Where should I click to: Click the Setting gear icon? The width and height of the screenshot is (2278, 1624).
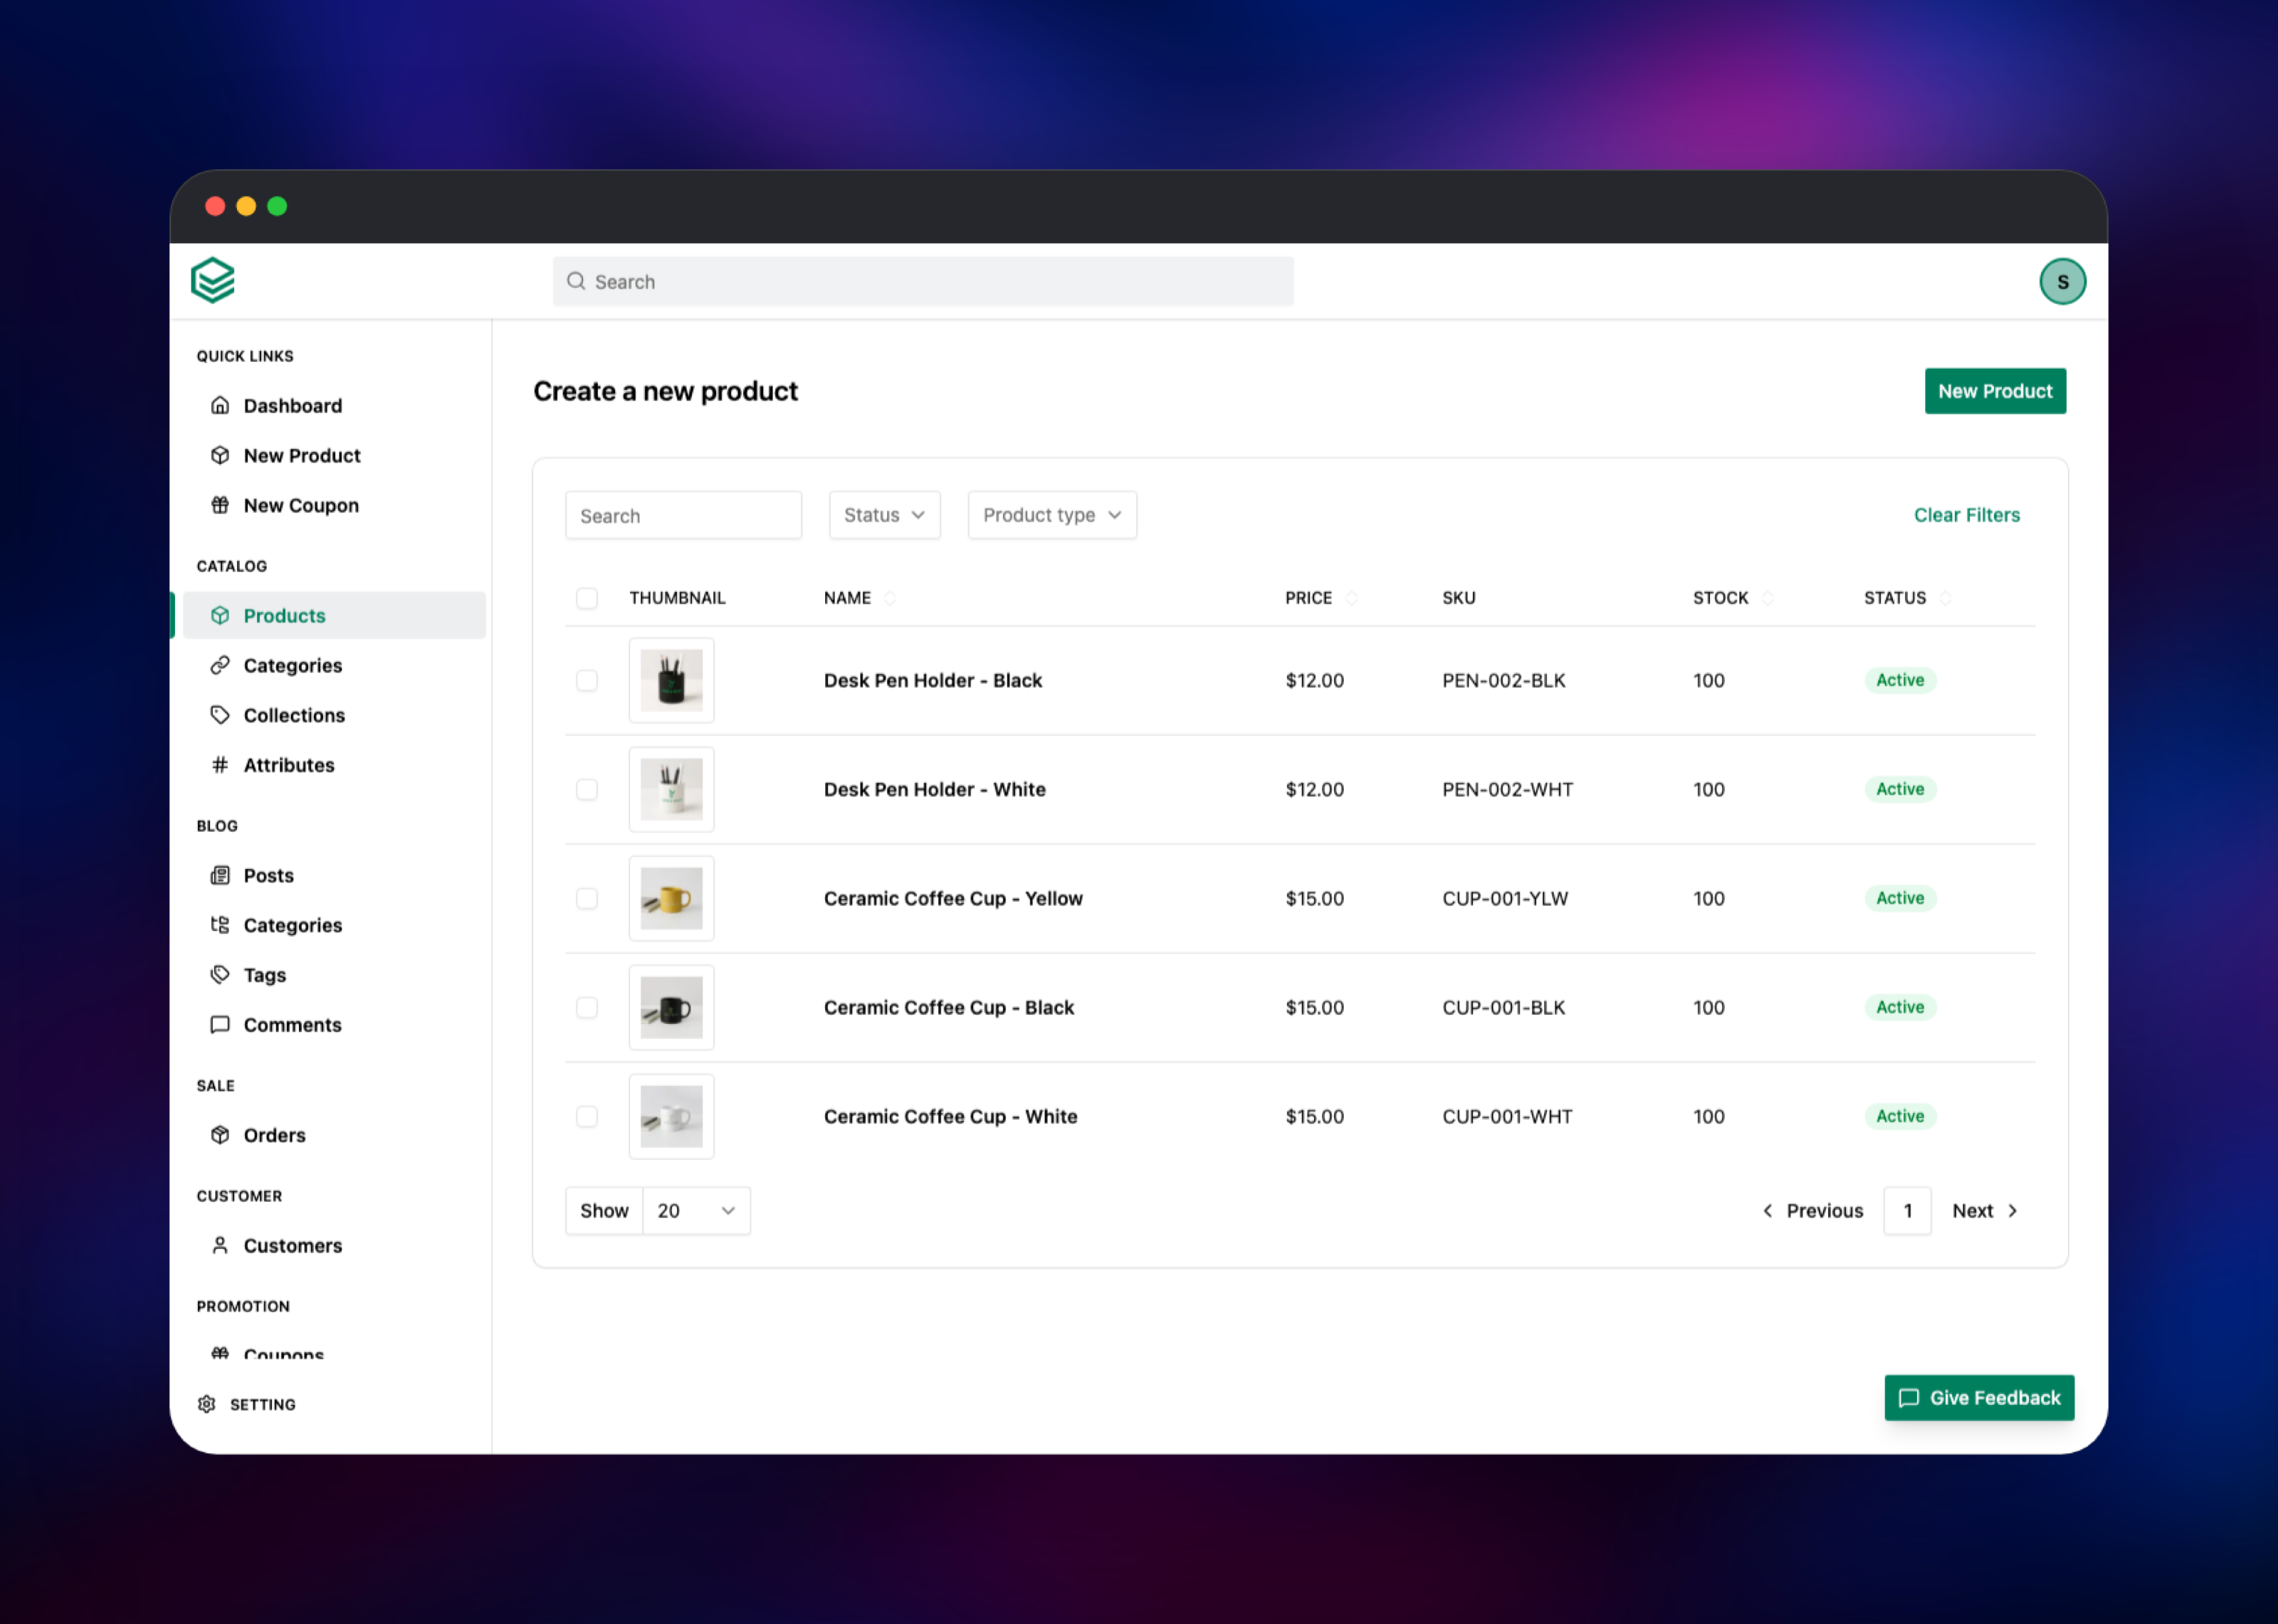coord(207,1404)
